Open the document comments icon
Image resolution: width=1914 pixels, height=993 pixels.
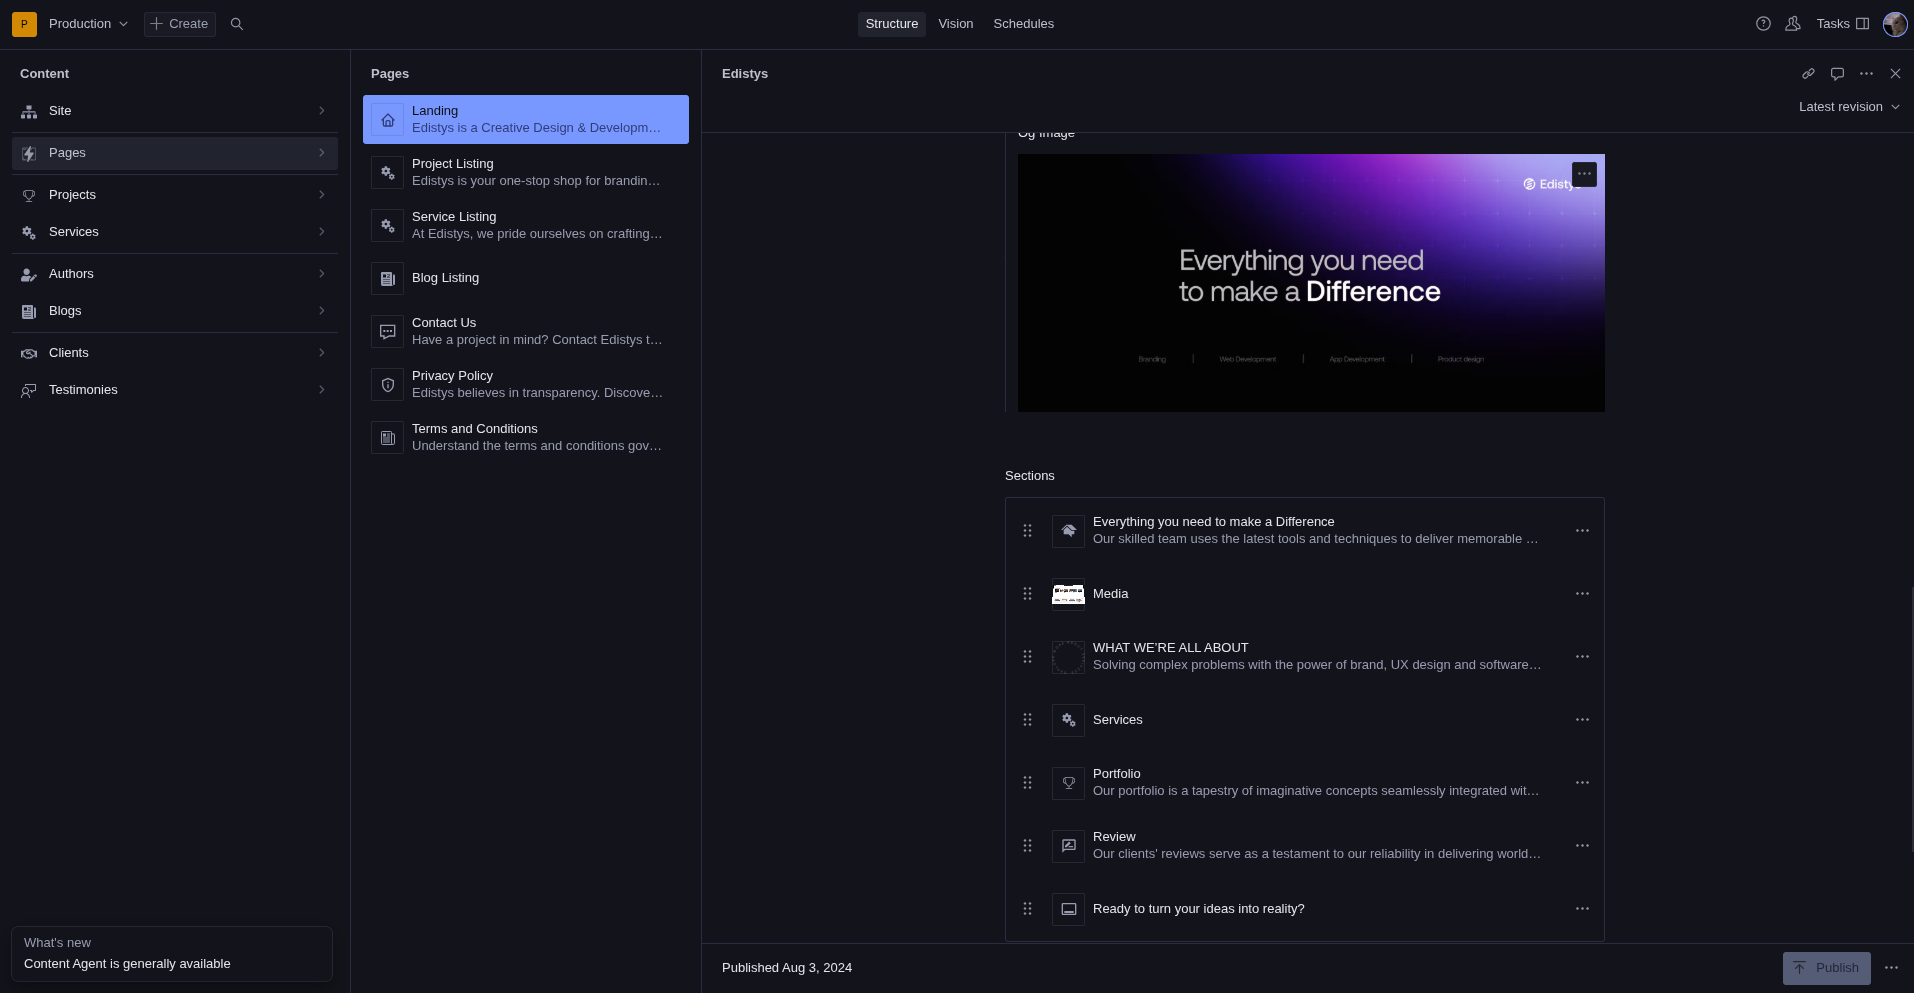click(x=1837, y=74)
